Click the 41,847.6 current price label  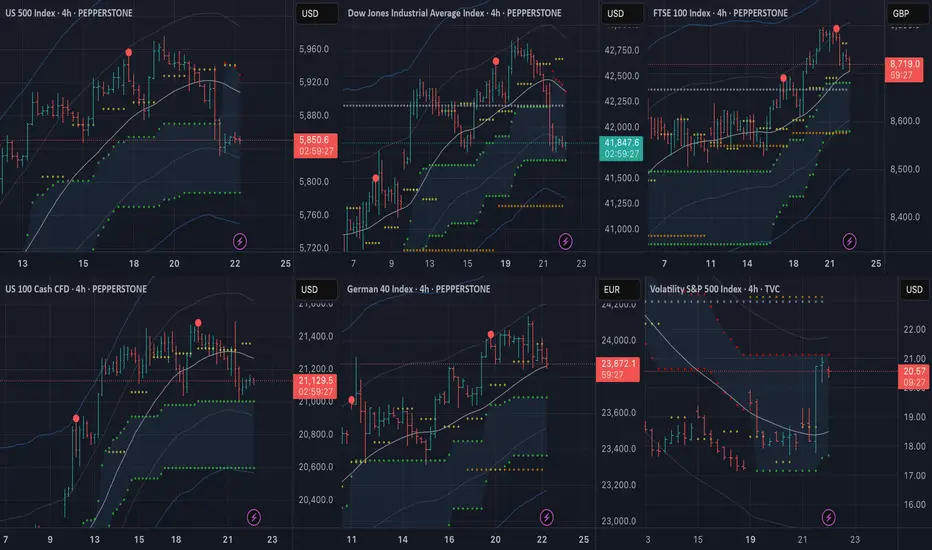click(621, 148)
